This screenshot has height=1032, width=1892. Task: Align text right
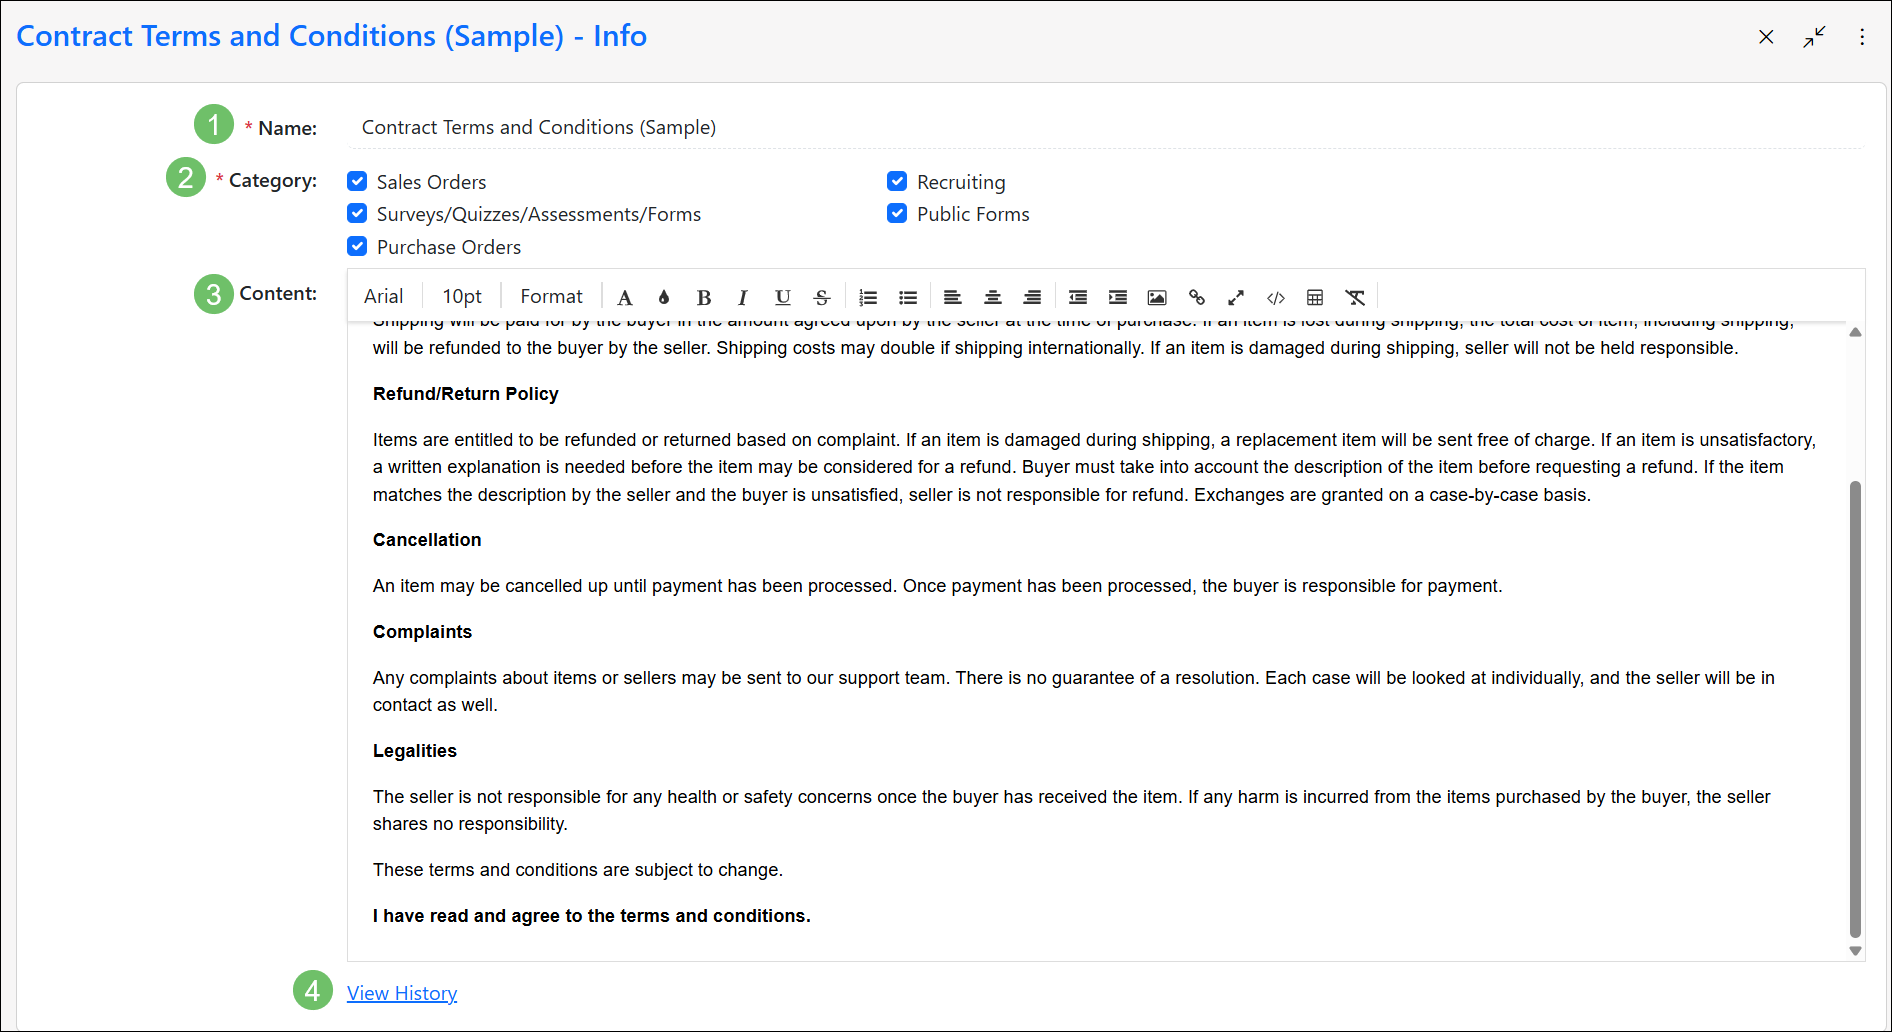tap(1032, 297)
